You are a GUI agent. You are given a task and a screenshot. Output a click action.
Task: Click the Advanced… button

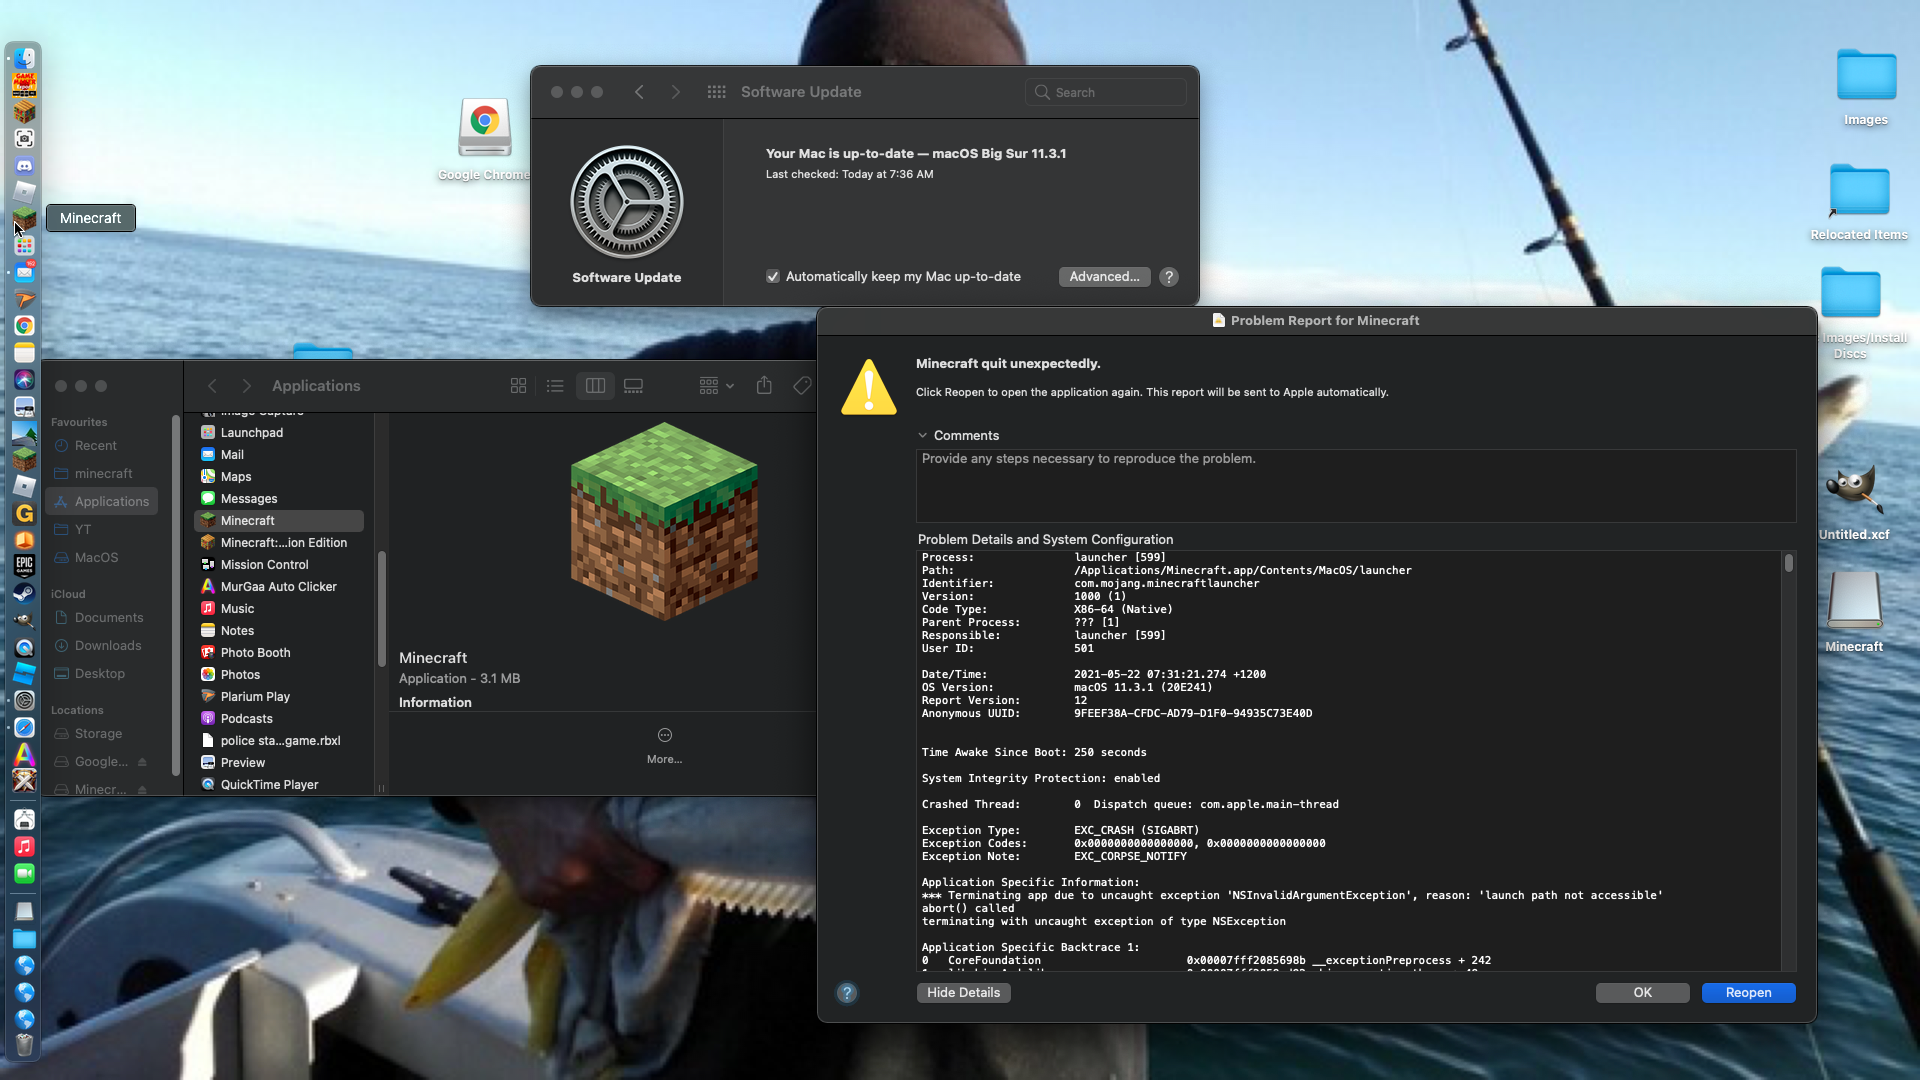coord(1104,277)
